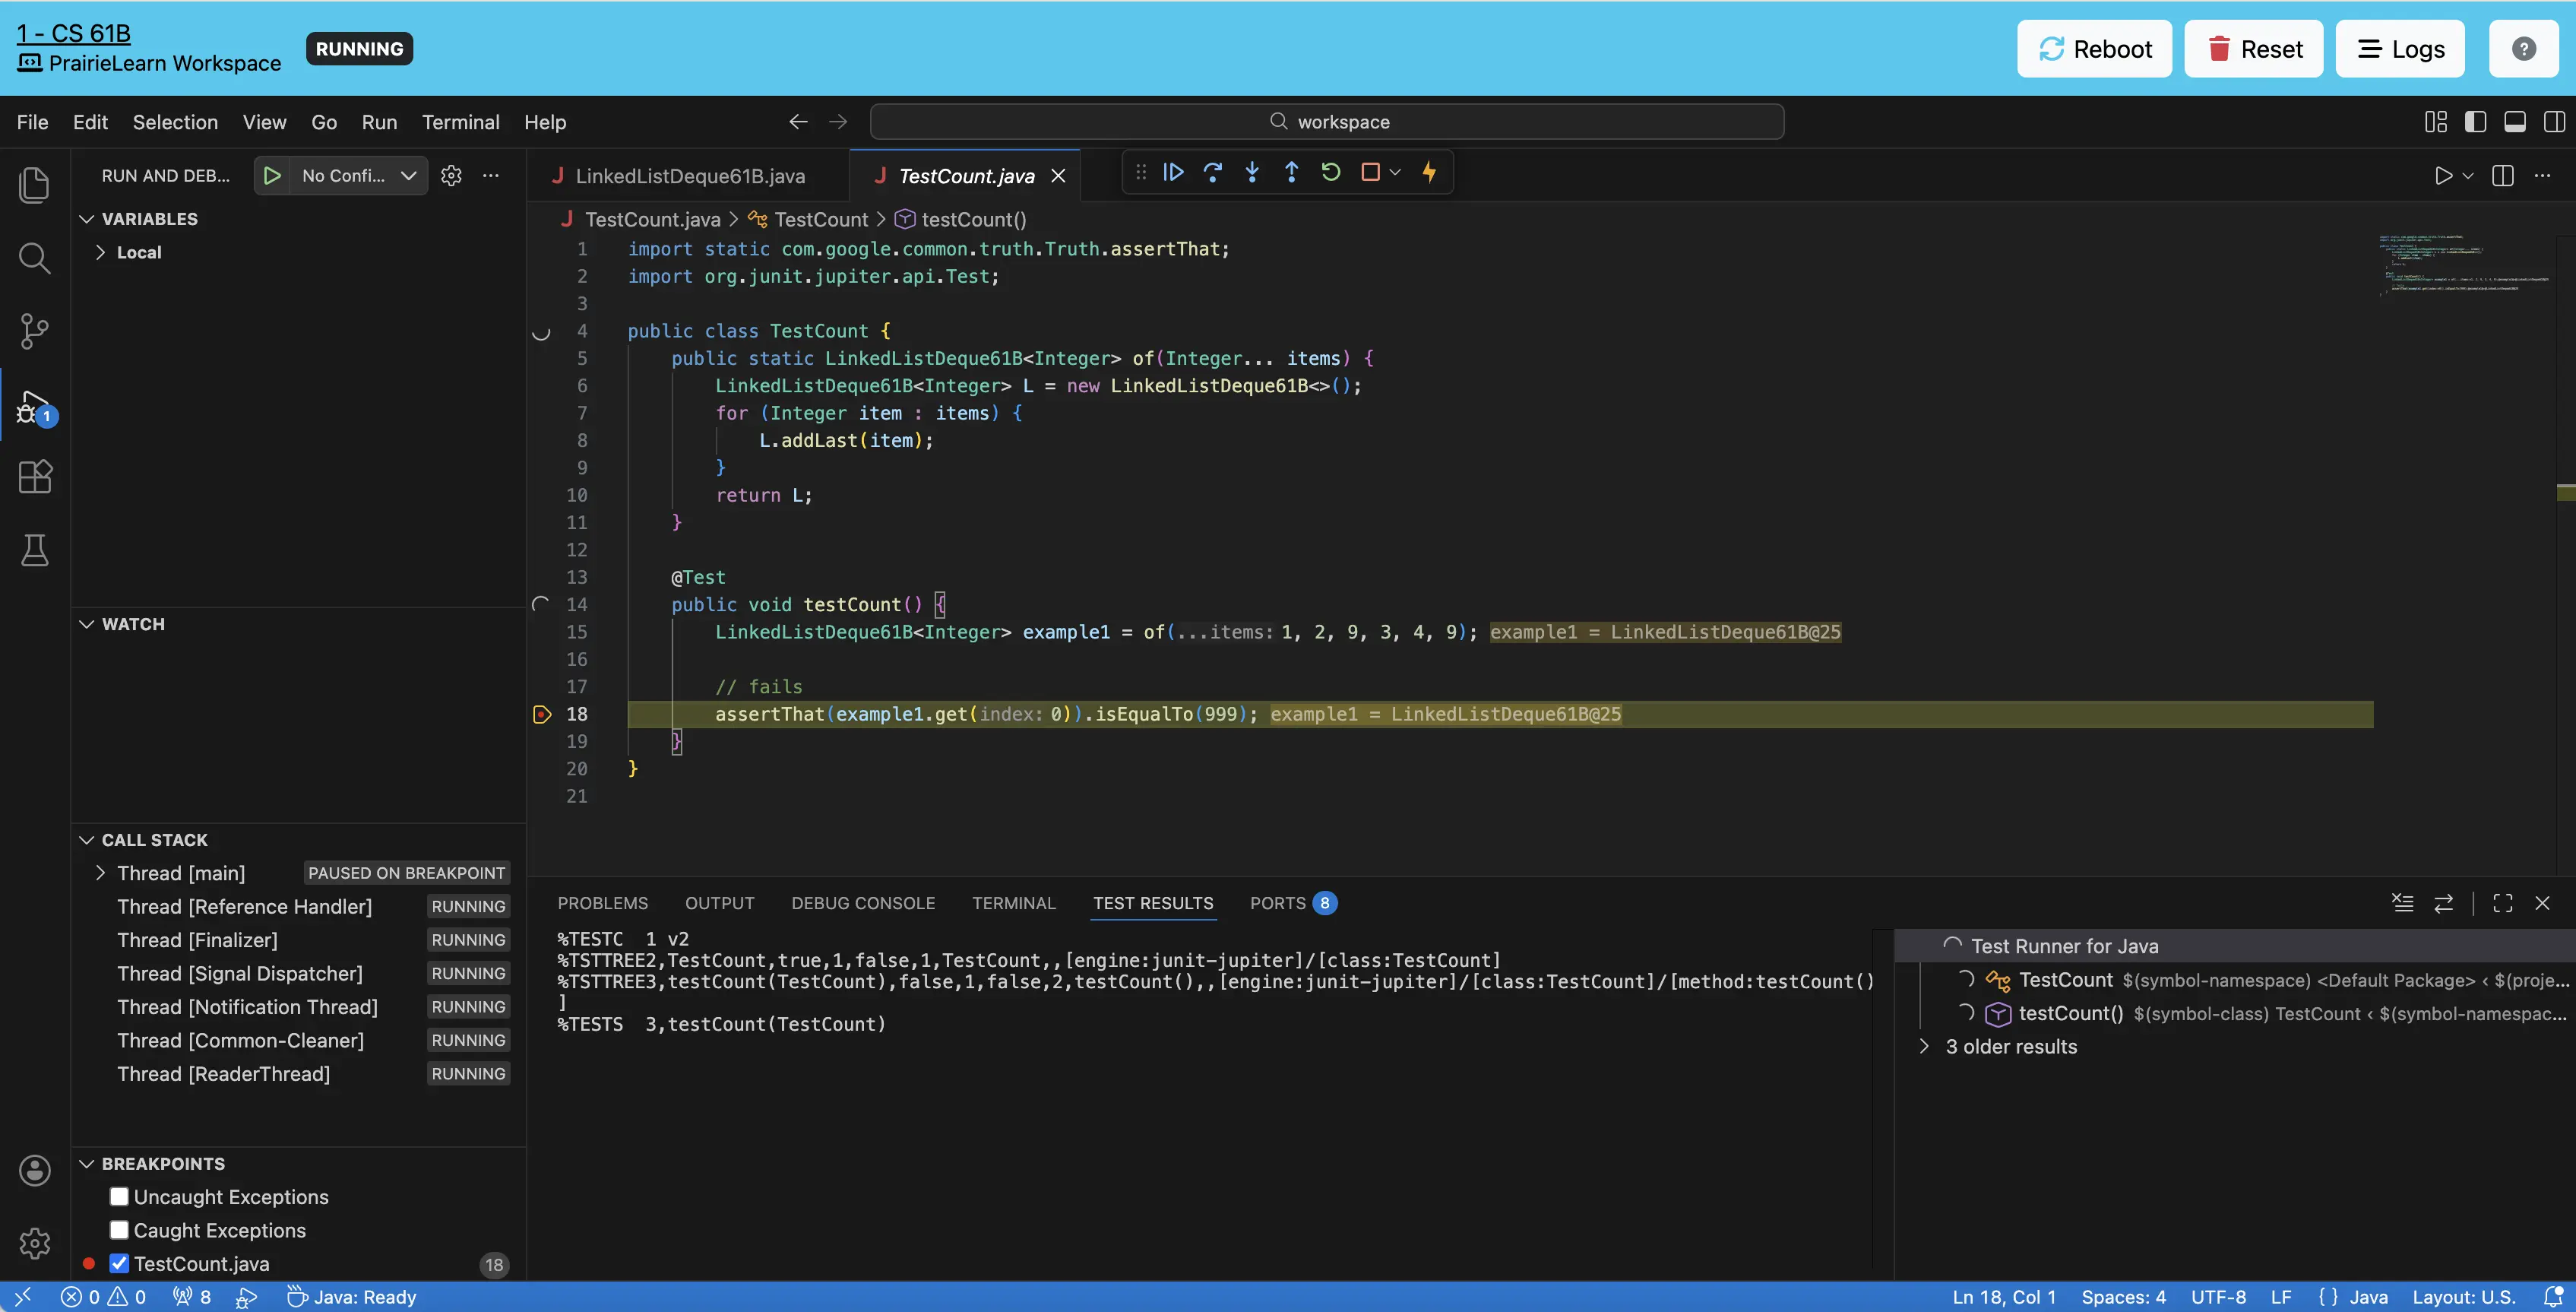Uncheck the TestCount.java breakpoint
The width and height of the screenshot is (2576, 1312).
coord(119,1264)
